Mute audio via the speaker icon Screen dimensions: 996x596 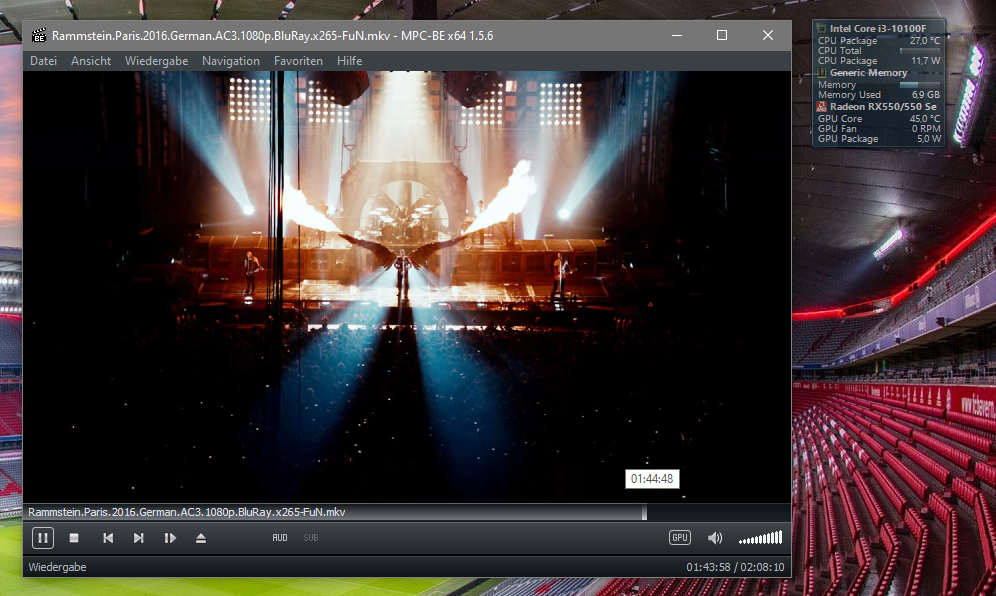[x=715, y=538]
